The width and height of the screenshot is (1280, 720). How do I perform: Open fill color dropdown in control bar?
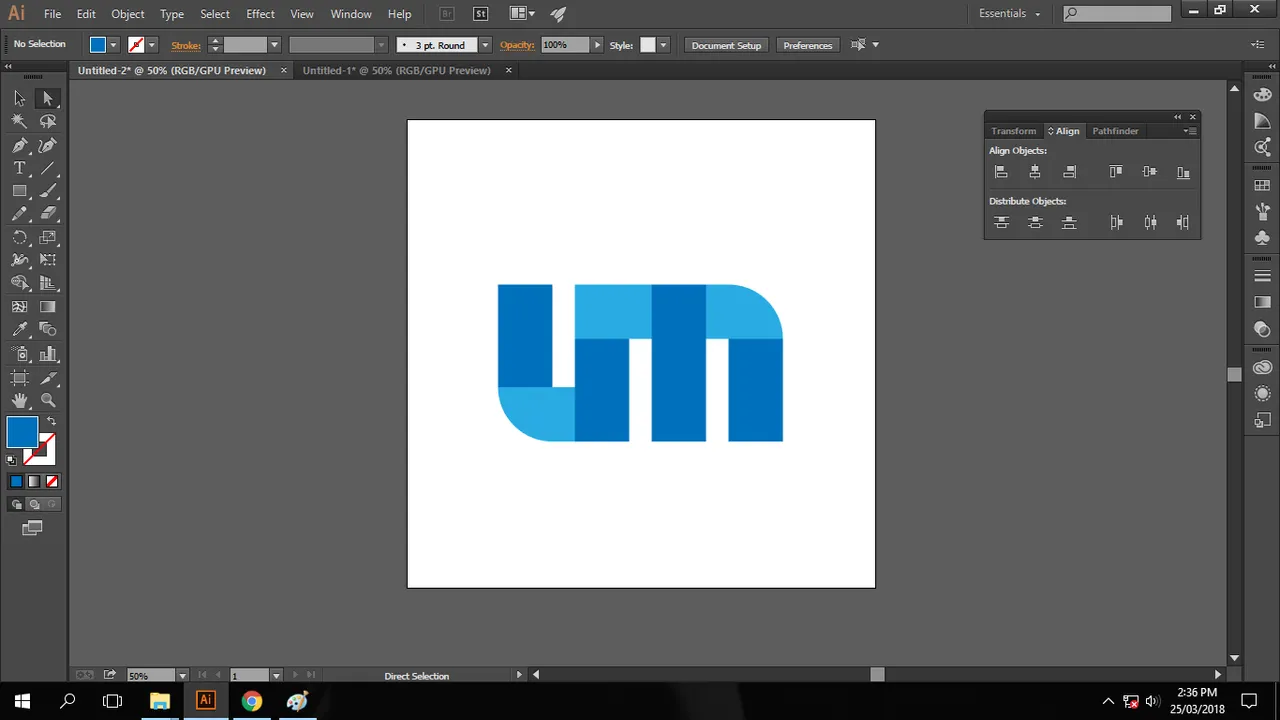(113, 45)
